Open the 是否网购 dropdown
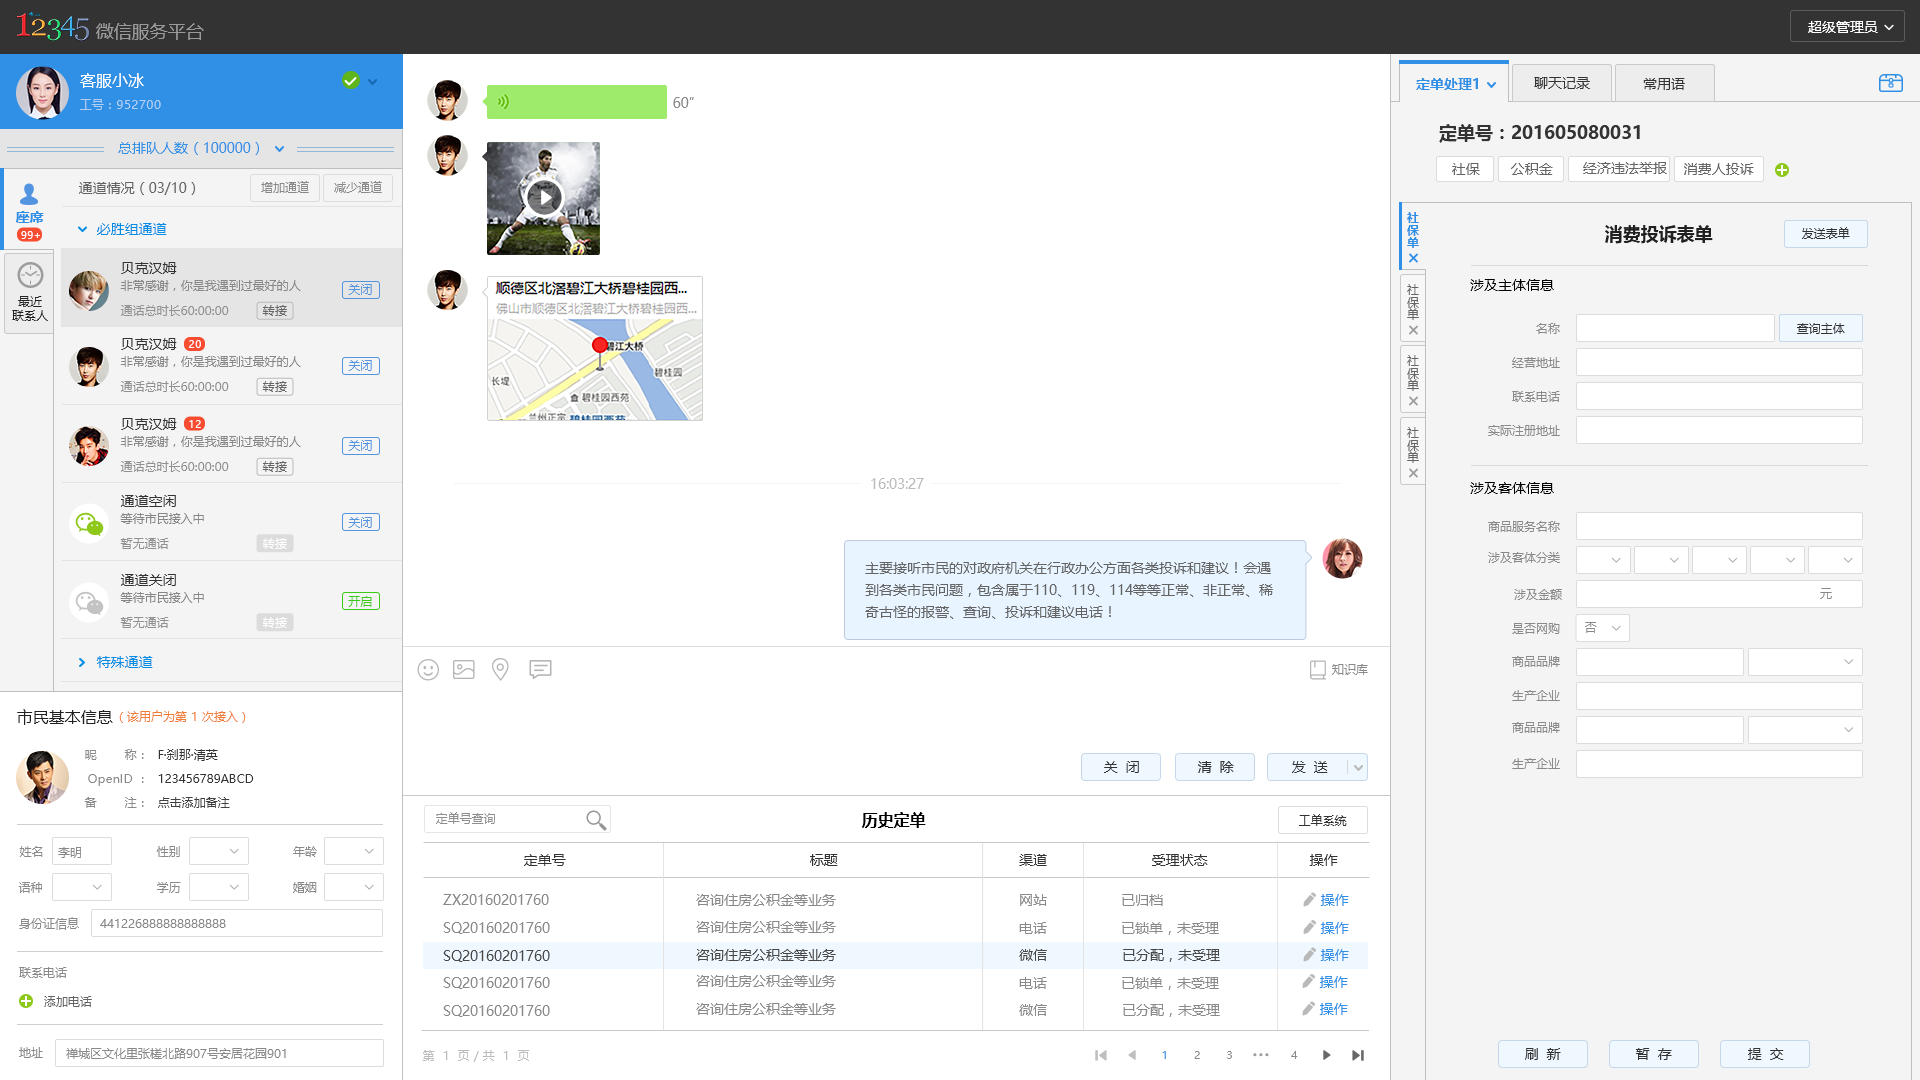This screenshot has height=1080, width=1920. 1603,628
